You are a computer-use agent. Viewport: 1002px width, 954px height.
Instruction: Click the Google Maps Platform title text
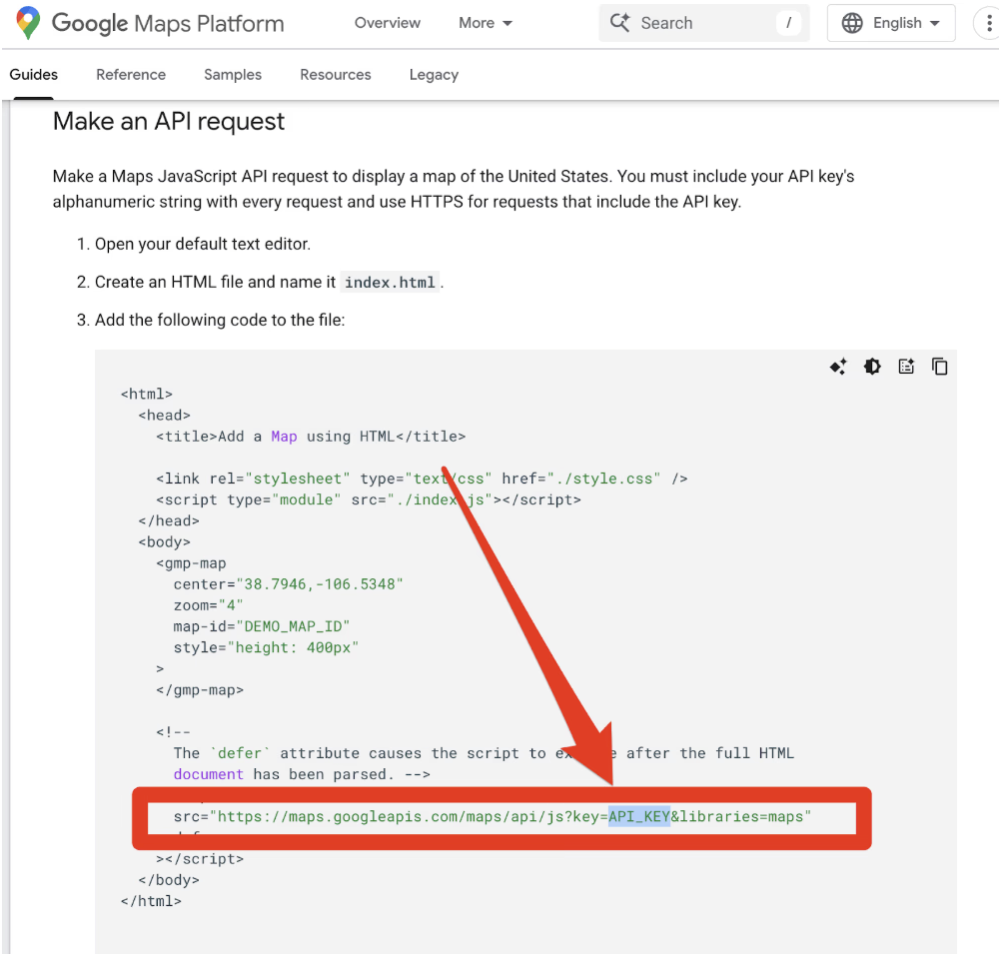click(167, 23)
